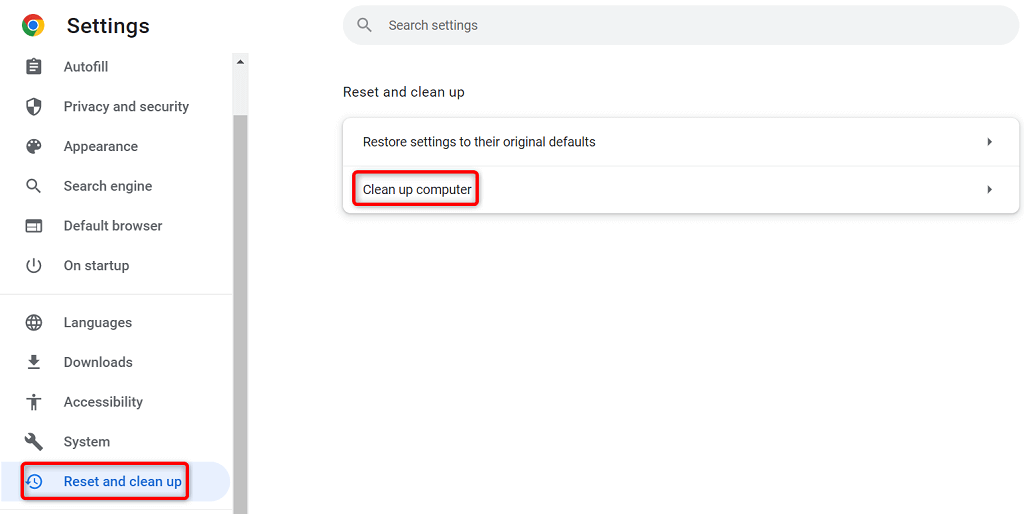Expand Clean up computer arrow
This screenshot has width=1024, height=514.
click(x=989, y=190)
